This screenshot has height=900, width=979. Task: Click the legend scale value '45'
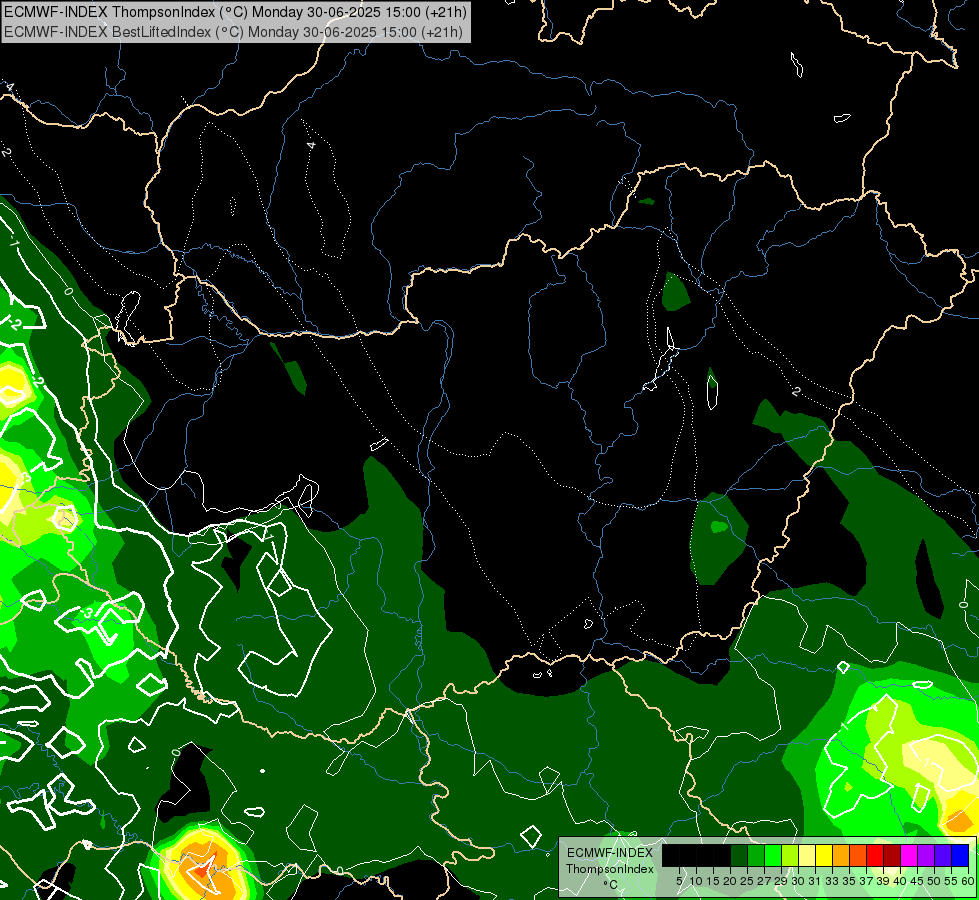click(x=918, y=881)
